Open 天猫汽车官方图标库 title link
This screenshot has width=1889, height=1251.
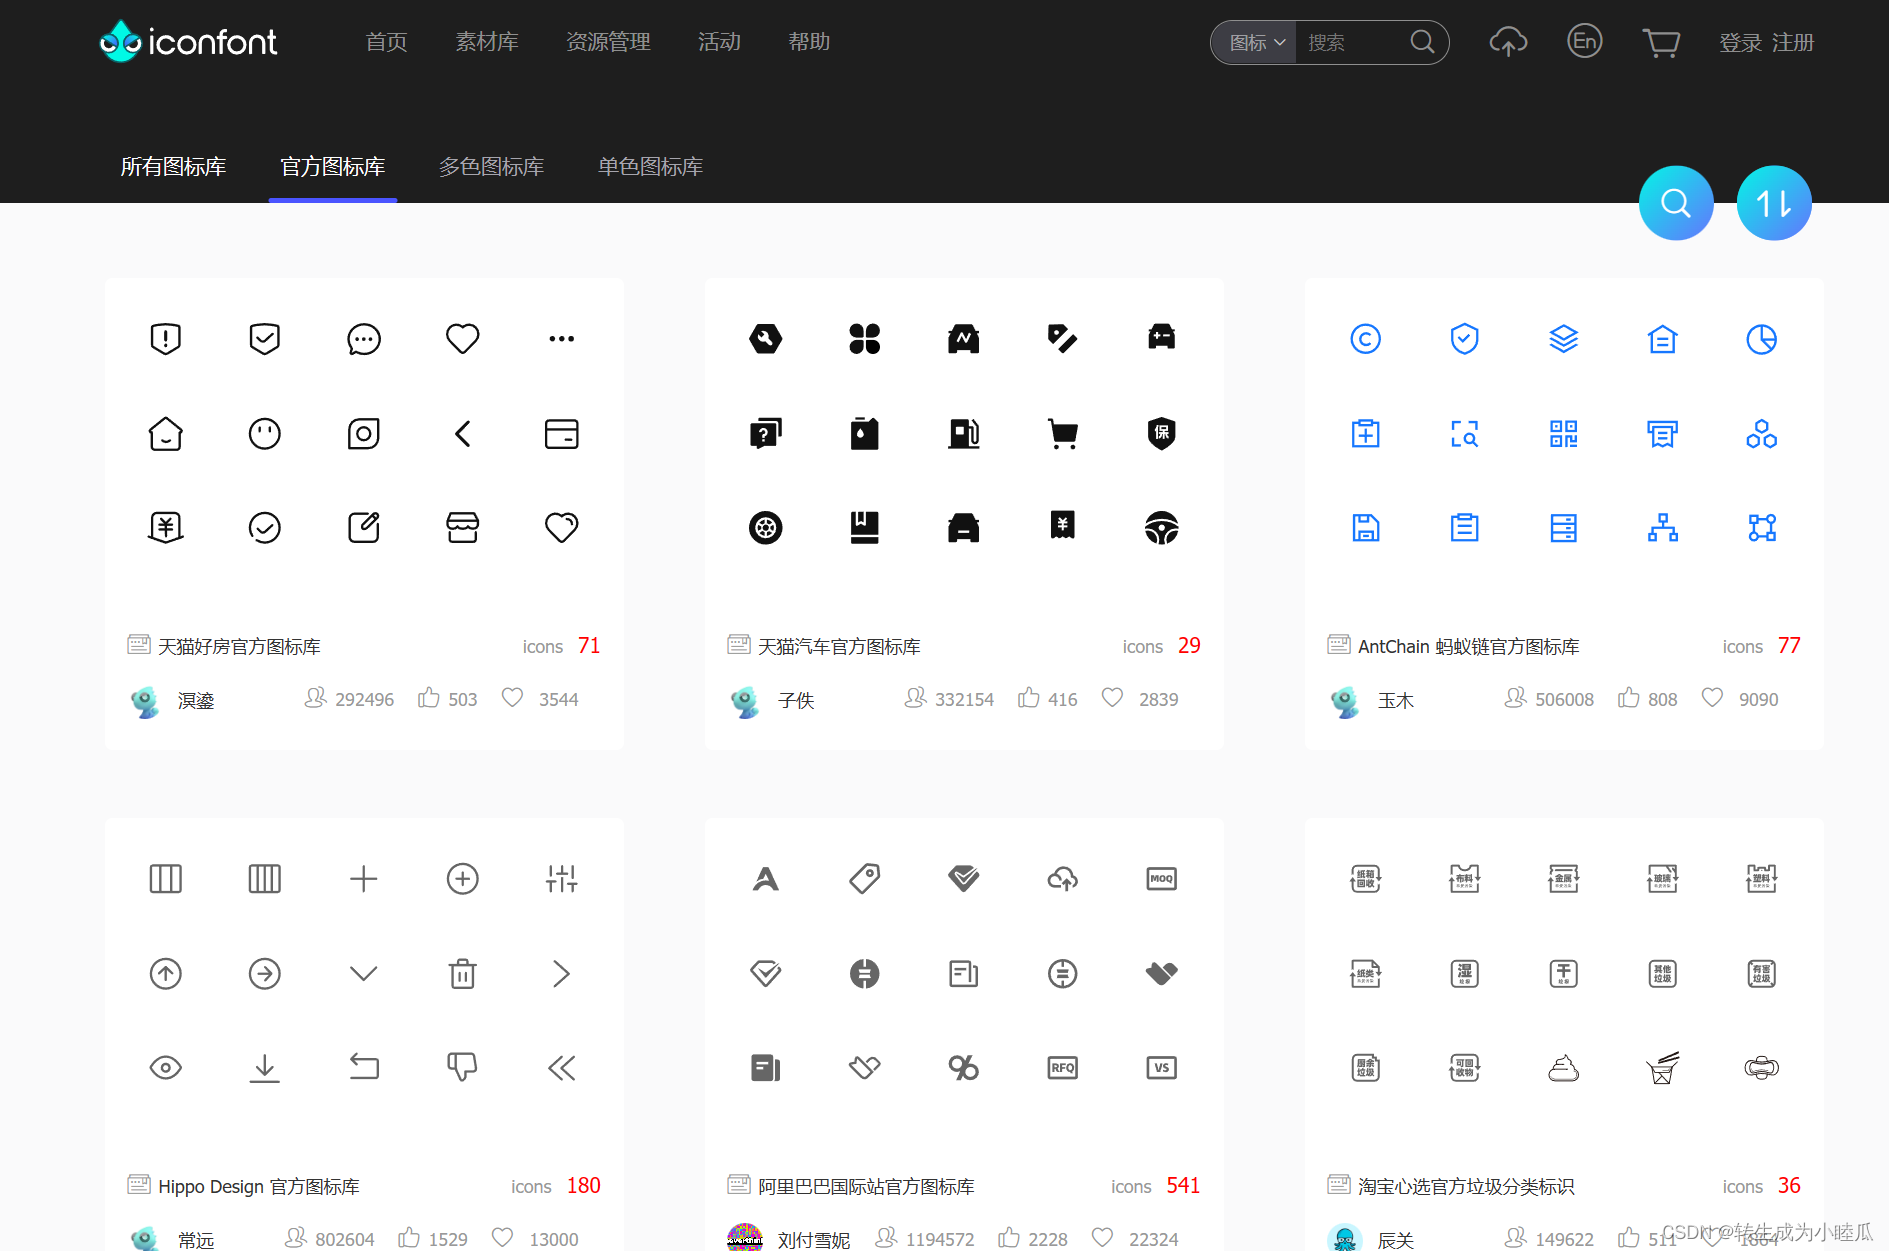click(839, 646)
